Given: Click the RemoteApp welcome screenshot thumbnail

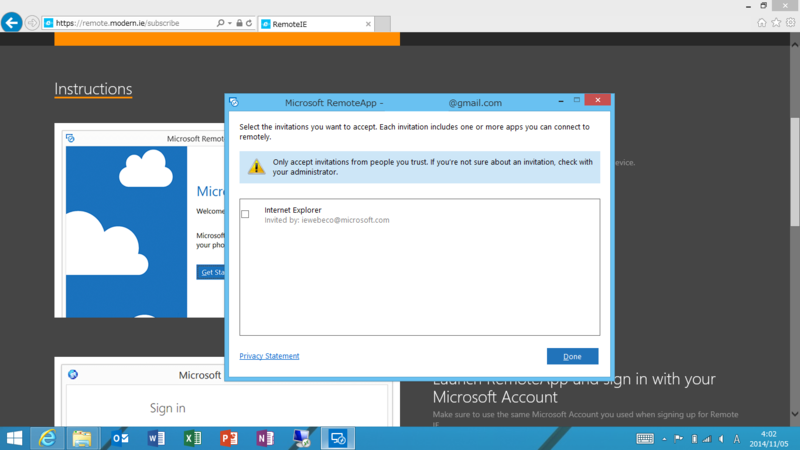Looking at the screenshot, I should pyautogui.click(x=139, y=220).
